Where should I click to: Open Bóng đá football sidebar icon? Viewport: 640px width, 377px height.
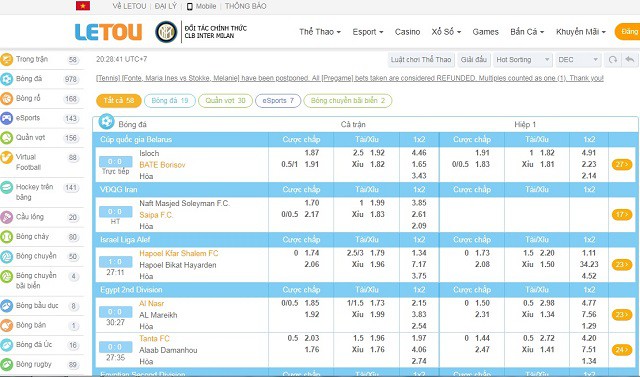coord(7,79)
